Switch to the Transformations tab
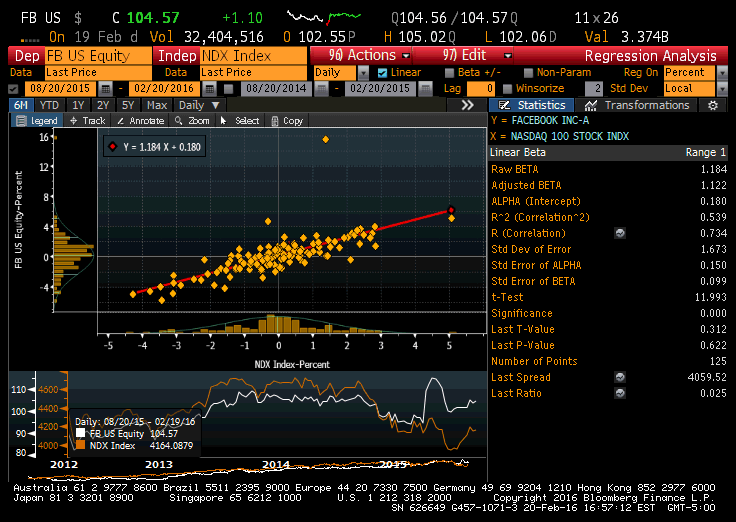 click(637, 105)
